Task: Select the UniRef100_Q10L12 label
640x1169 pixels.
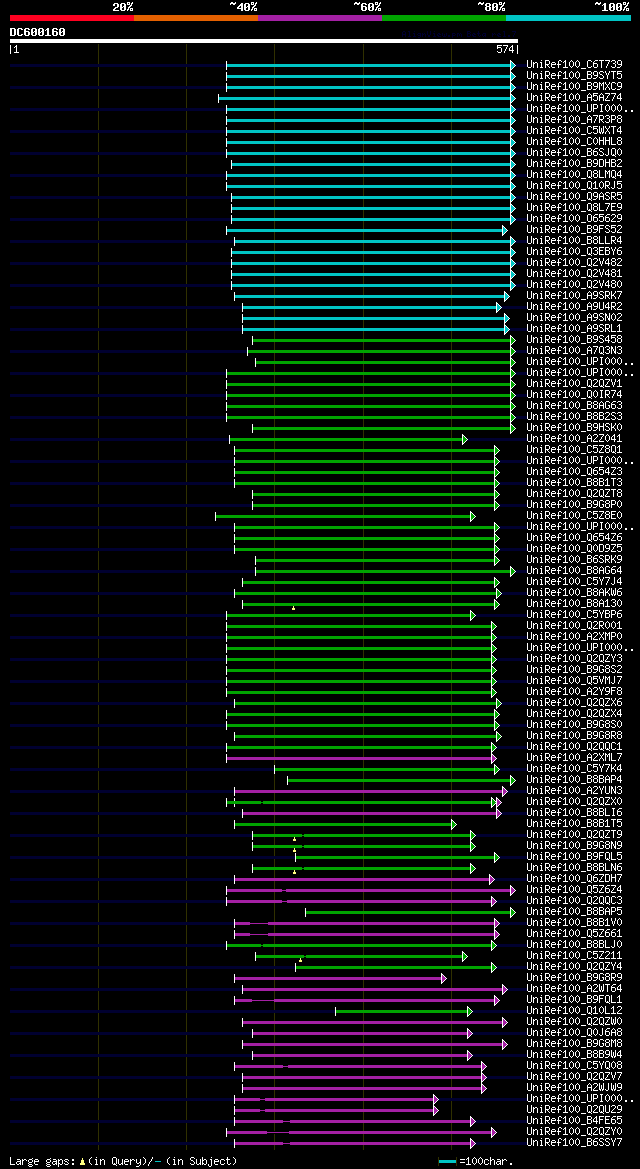Action: (574, 1010)
